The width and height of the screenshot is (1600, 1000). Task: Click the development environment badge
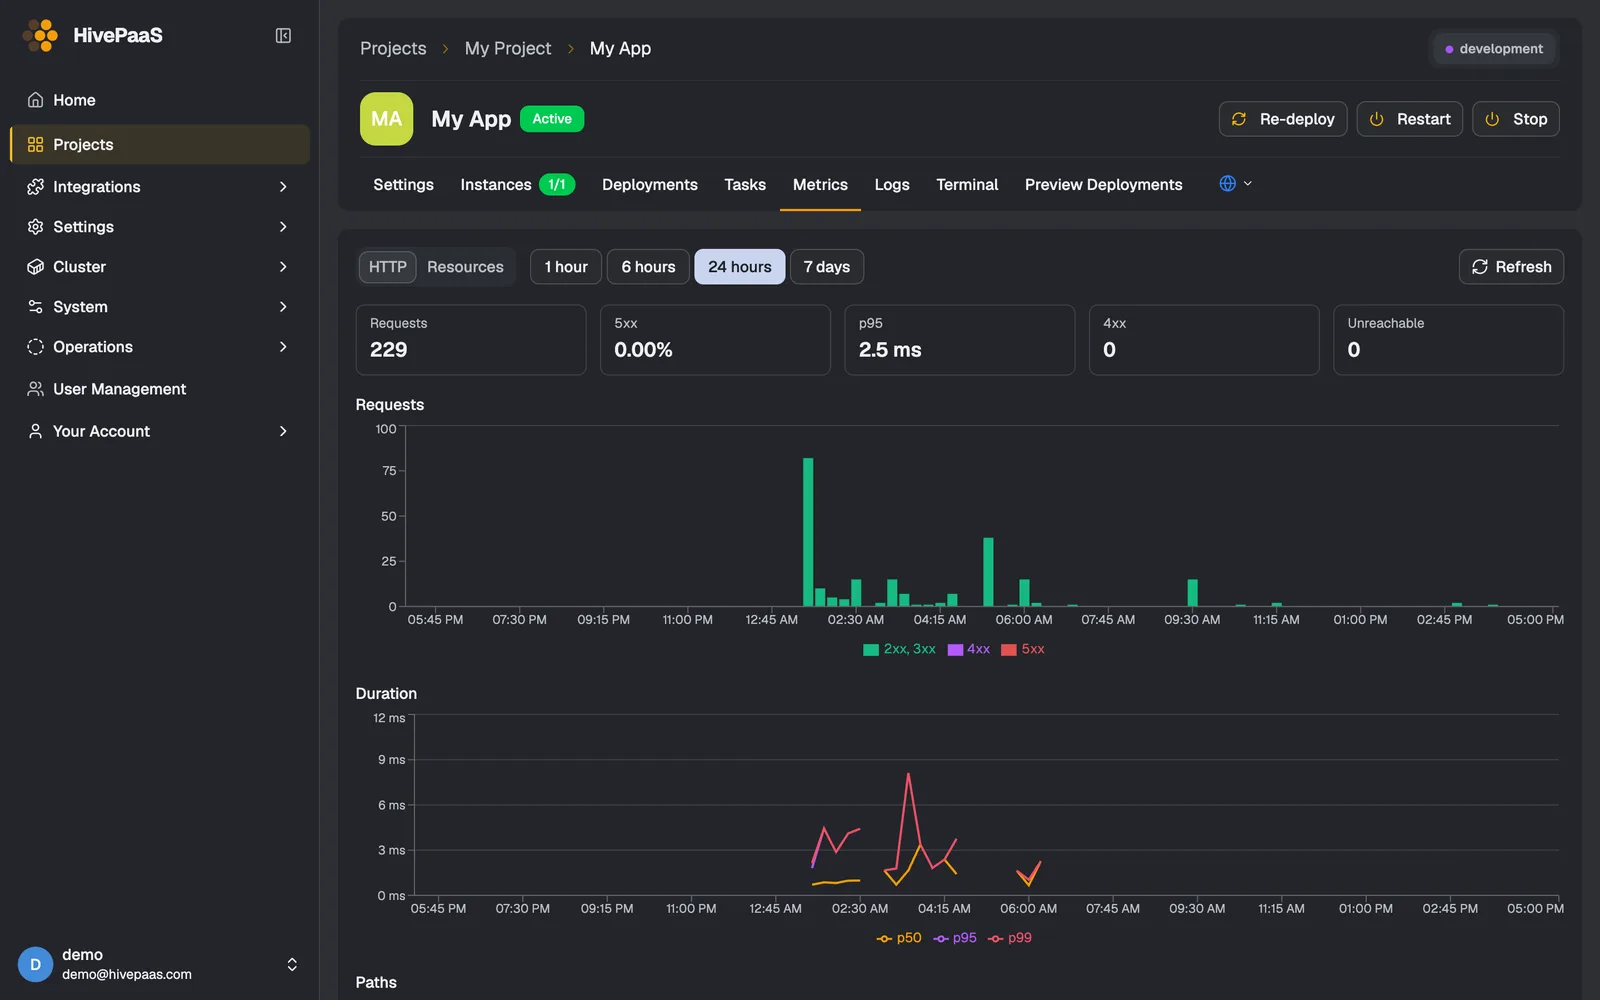point(1494,49)
